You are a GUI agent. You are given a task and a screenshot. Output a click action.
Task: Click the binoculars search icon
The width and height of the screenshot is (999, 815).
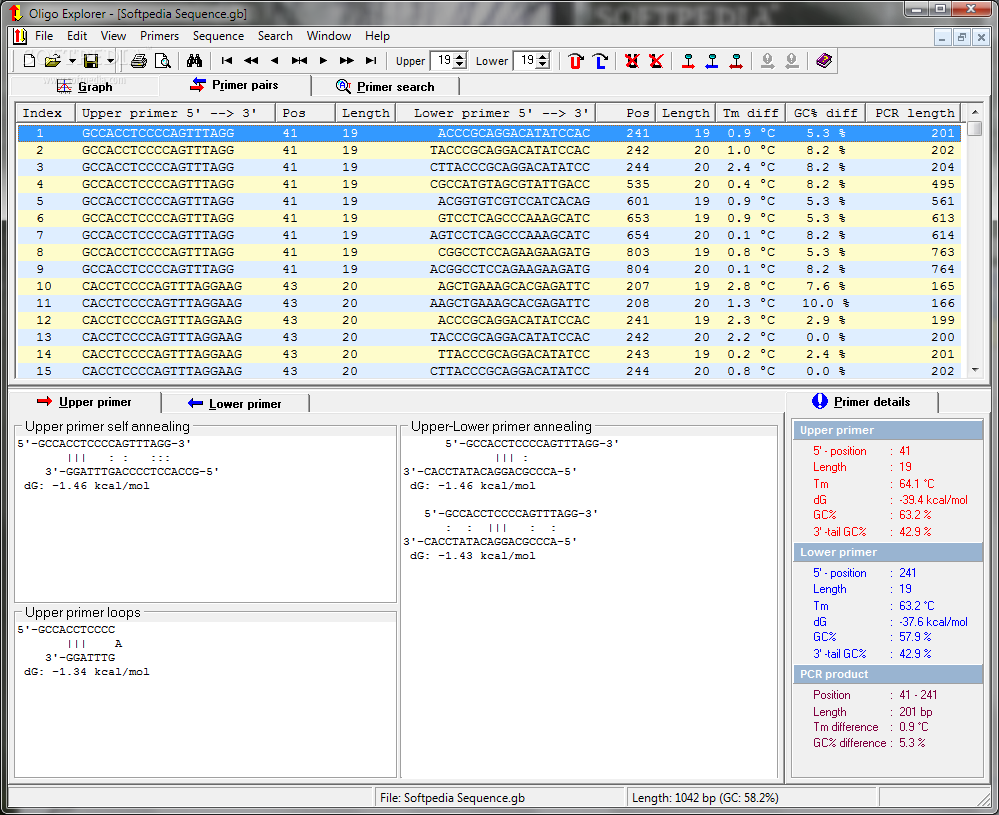[x=194, y=61]
